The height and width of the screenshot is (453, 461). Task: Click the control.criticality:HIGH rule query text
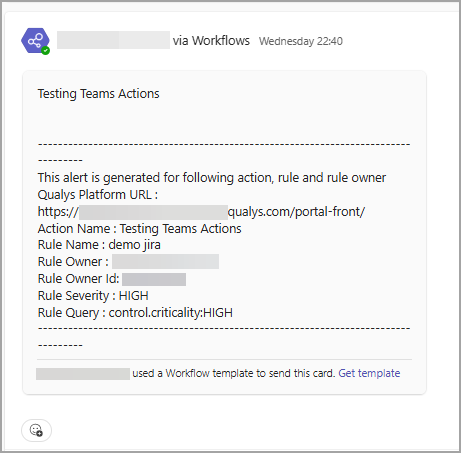(x=171, y=313)
